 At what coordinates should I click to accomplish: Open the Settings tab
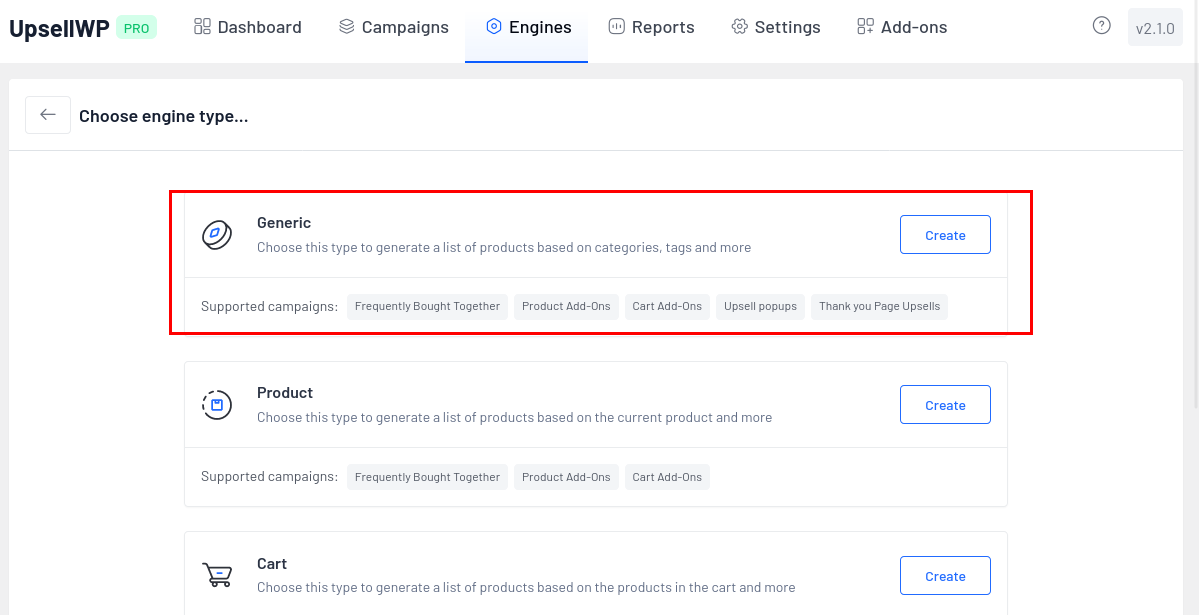pyautogui.click(x=776, y=27)
